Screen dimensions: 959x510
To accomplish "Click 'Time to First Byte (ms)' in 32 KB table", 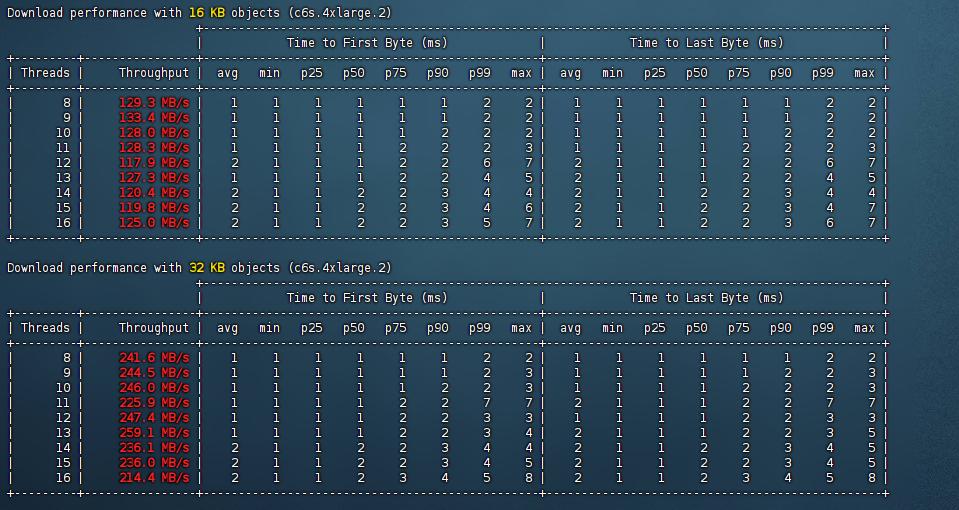I will (x=367, y=298).
